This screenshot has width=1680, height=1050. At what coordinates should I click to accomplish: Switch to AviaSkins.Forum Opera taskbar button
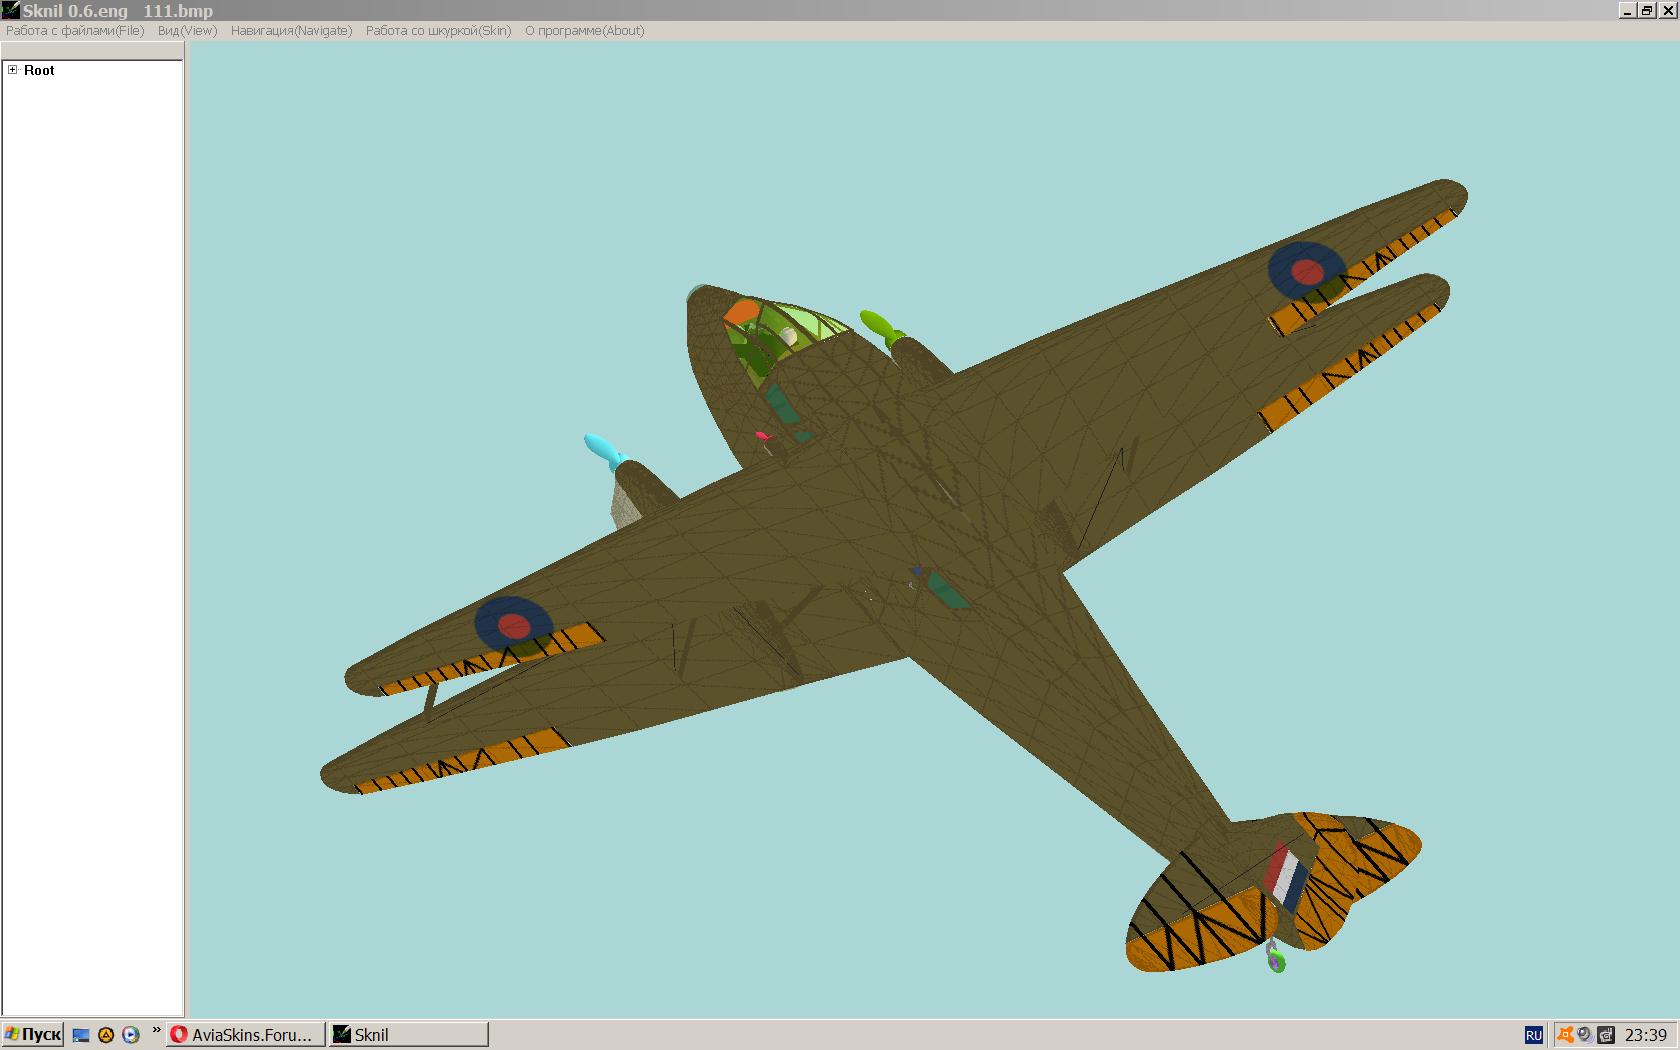click(x=246, y=1035)
